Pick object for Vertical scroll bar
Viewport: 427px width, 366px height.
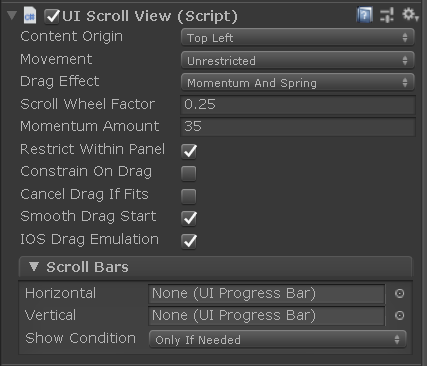tap(399, 315)
